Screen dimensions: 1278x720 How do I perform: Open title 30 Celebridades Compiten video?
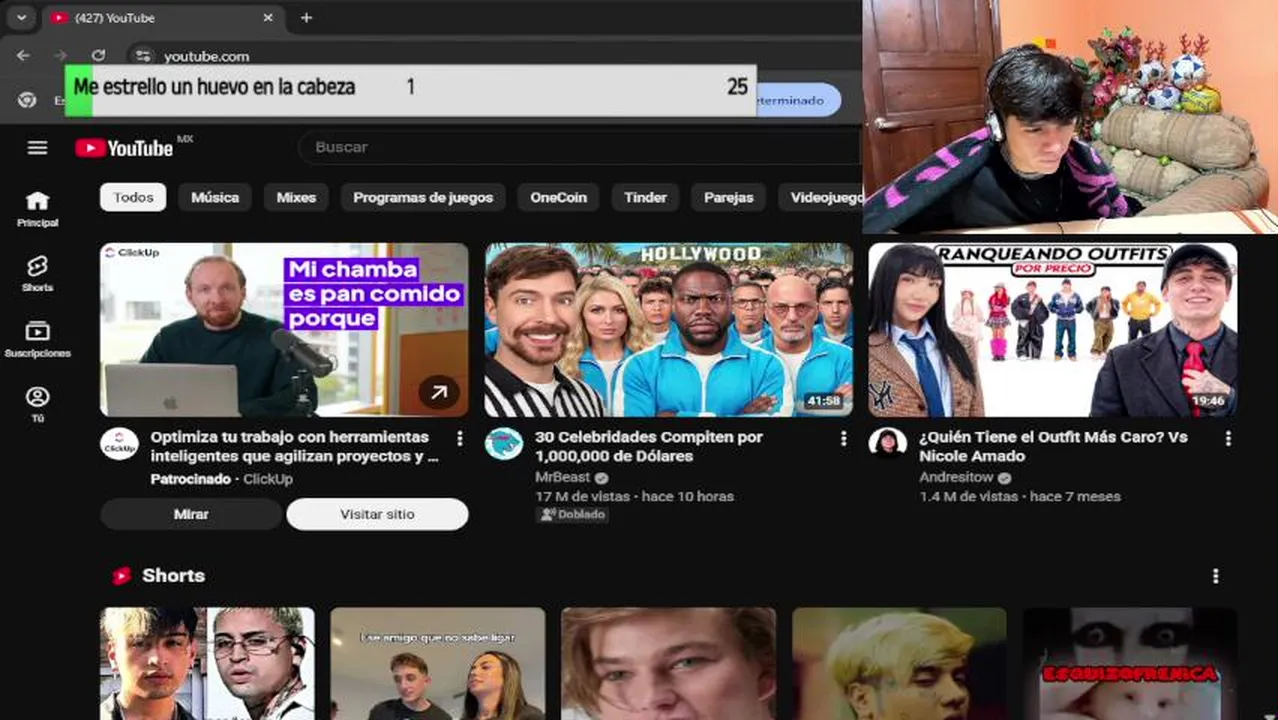pos(649,446)
